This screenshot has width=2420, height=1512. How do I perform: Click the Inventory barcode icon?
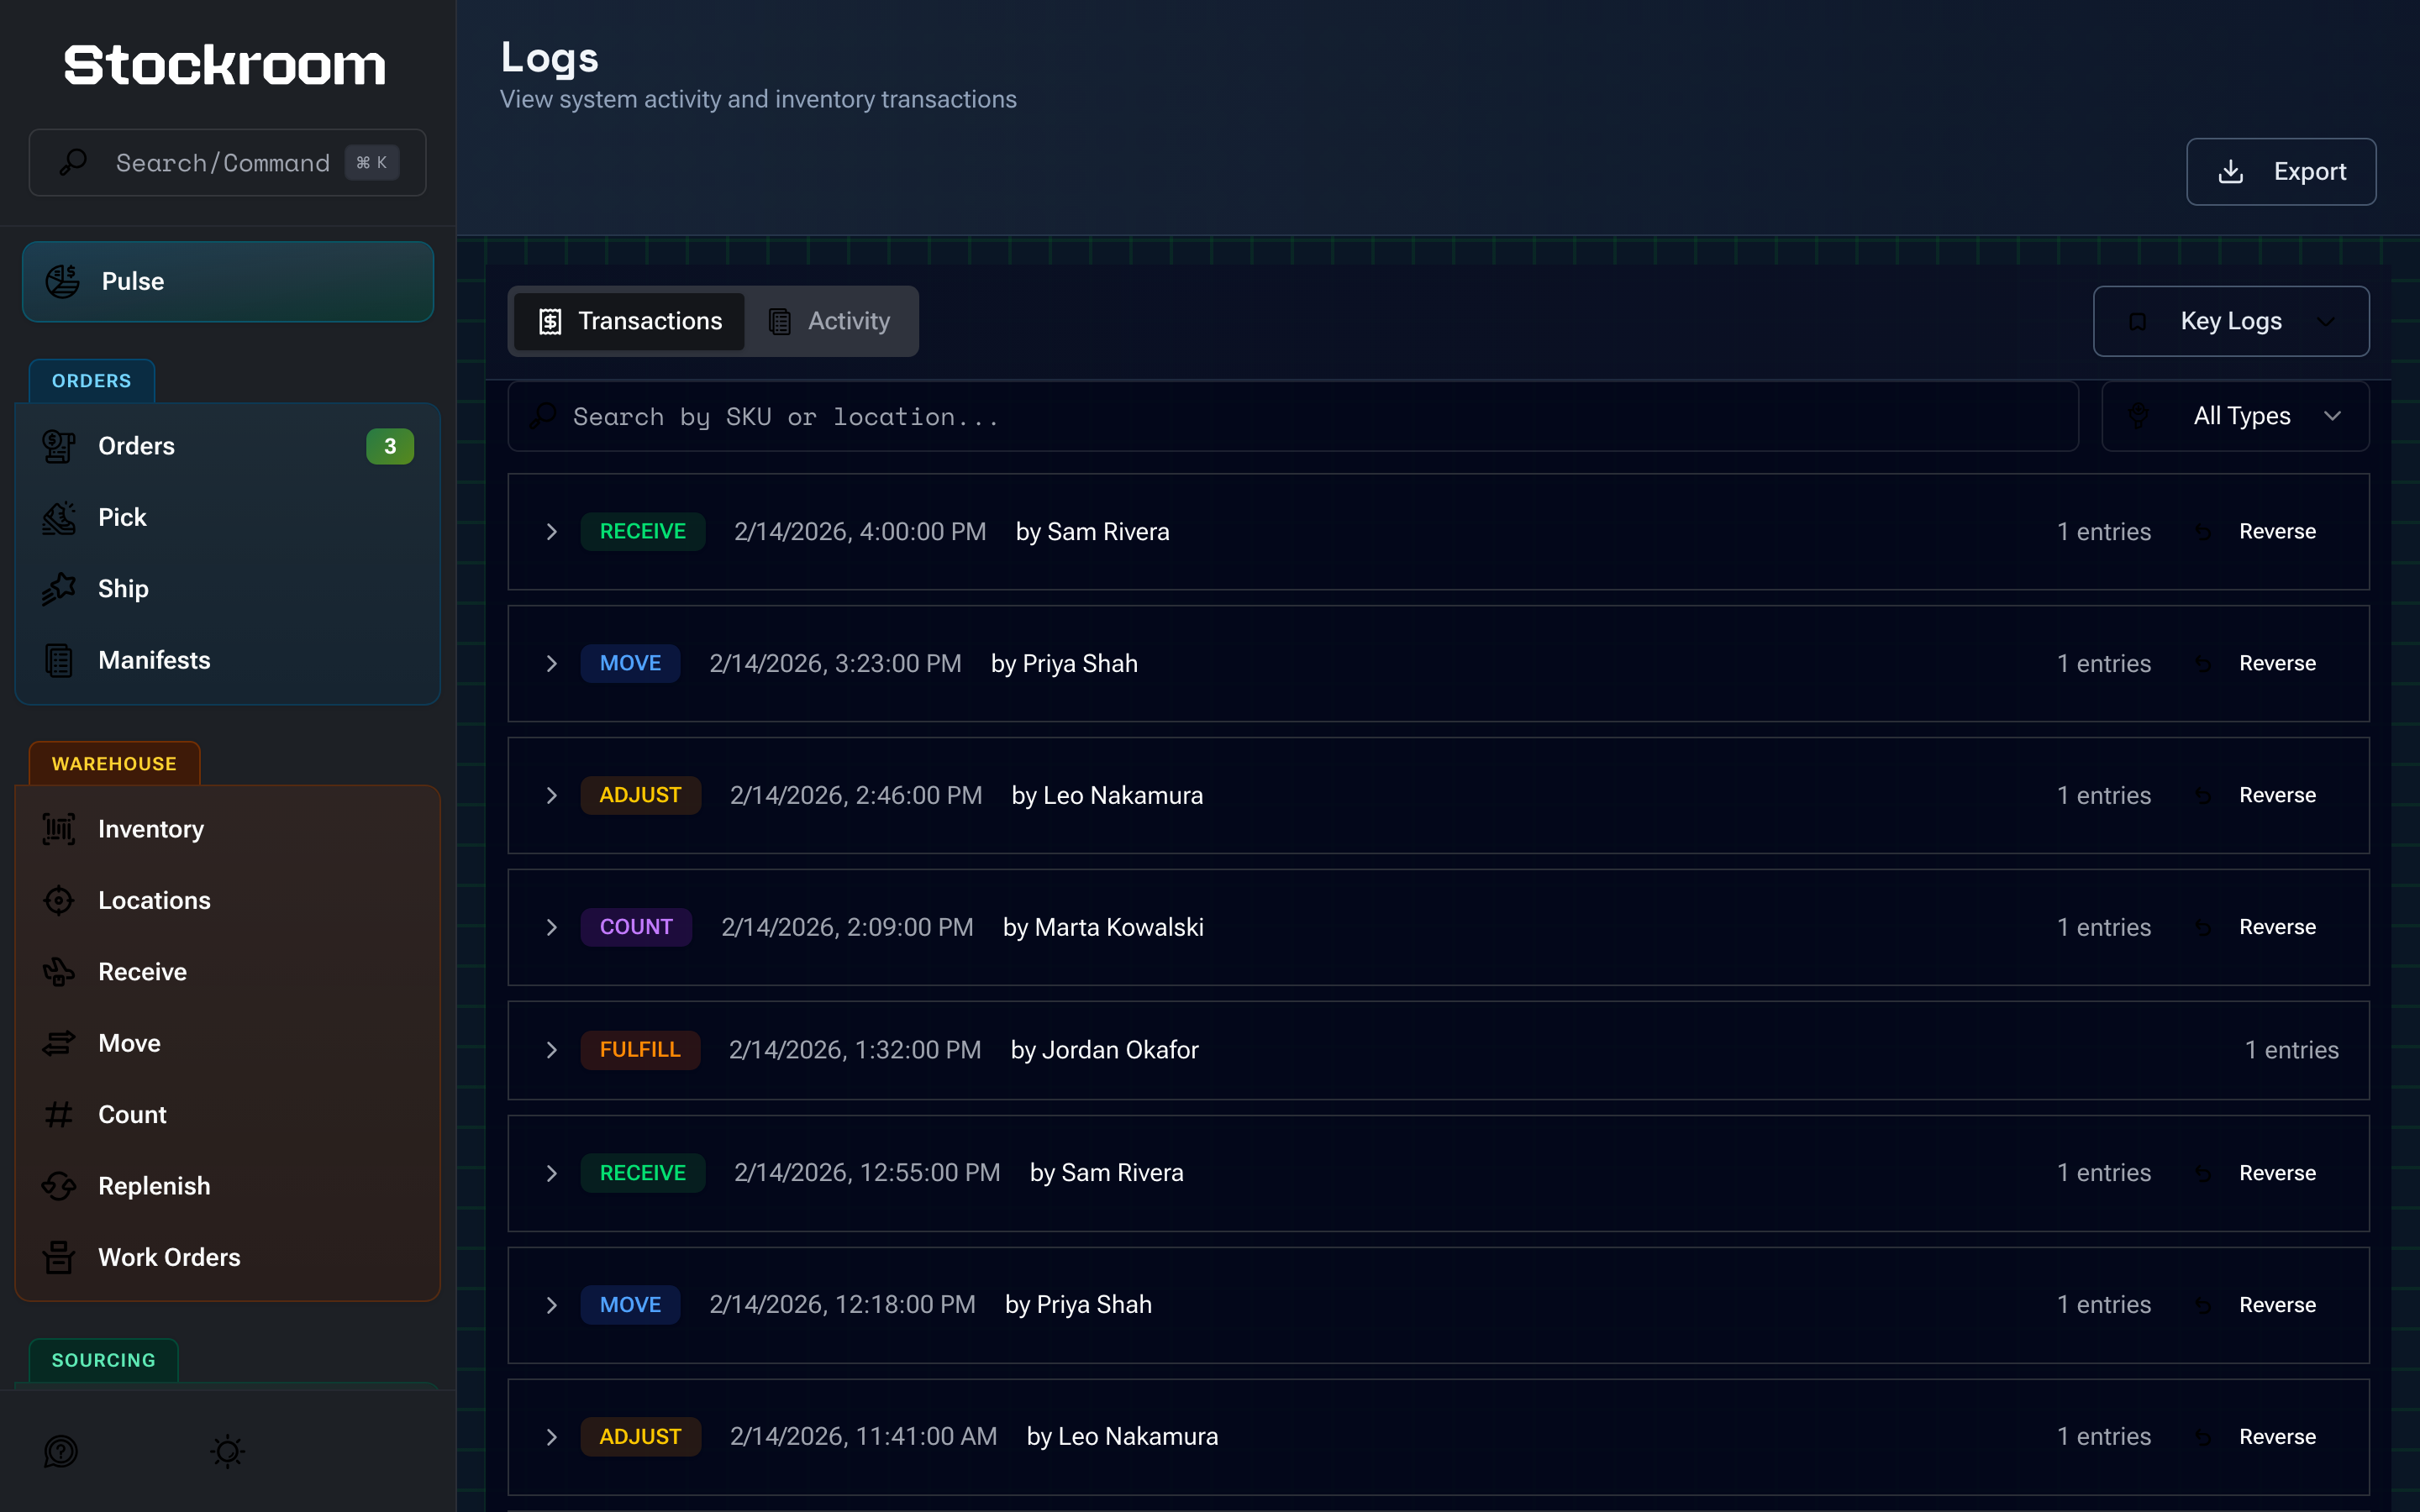59,829
